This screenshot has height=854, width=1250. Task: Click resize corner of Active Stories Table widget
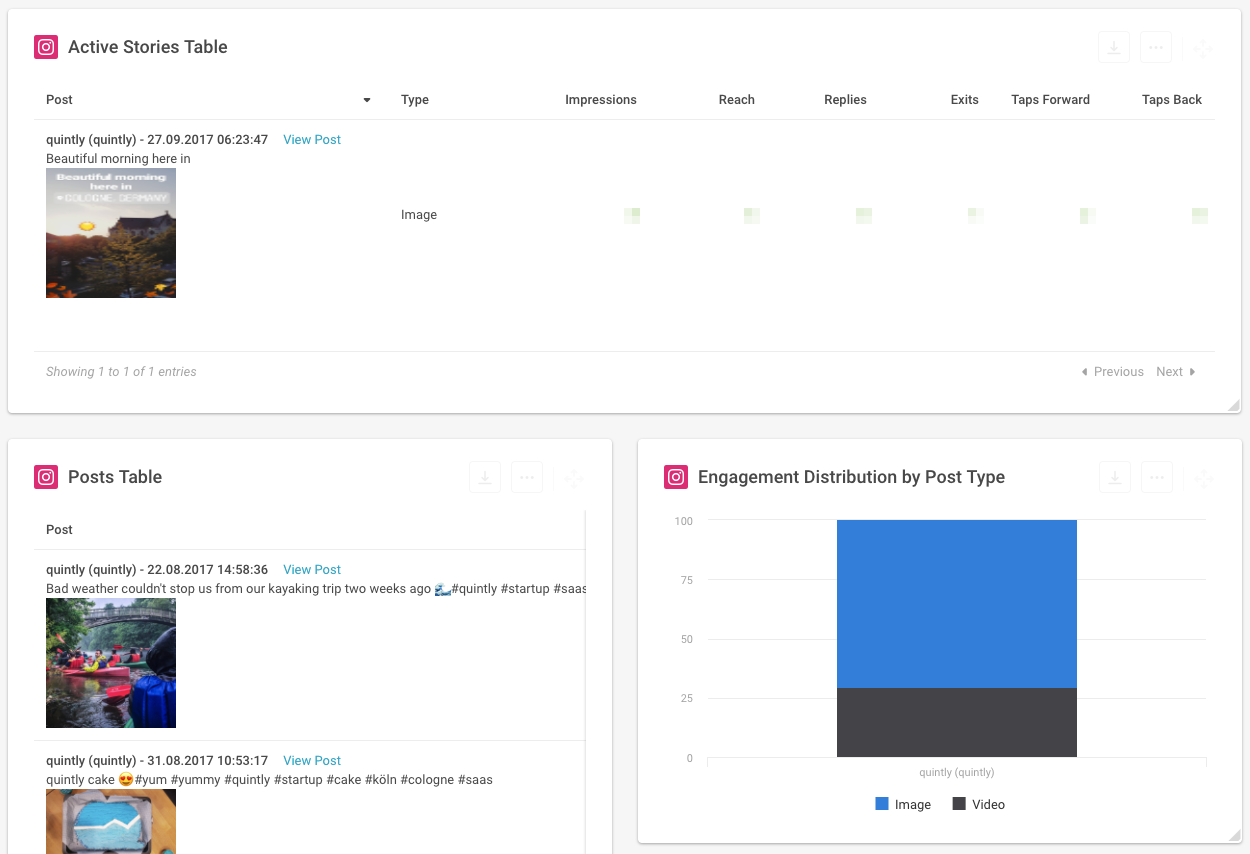click(1234, 405)
